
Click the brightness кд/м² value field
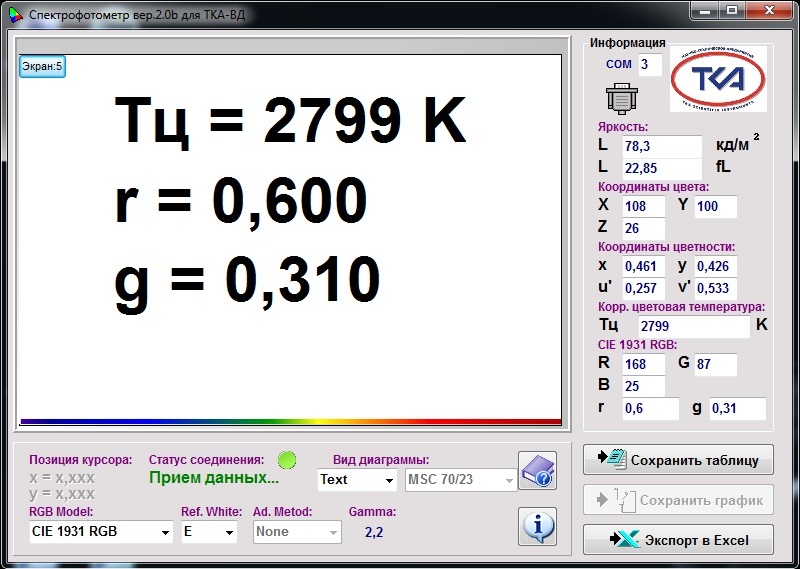point(661,147)
